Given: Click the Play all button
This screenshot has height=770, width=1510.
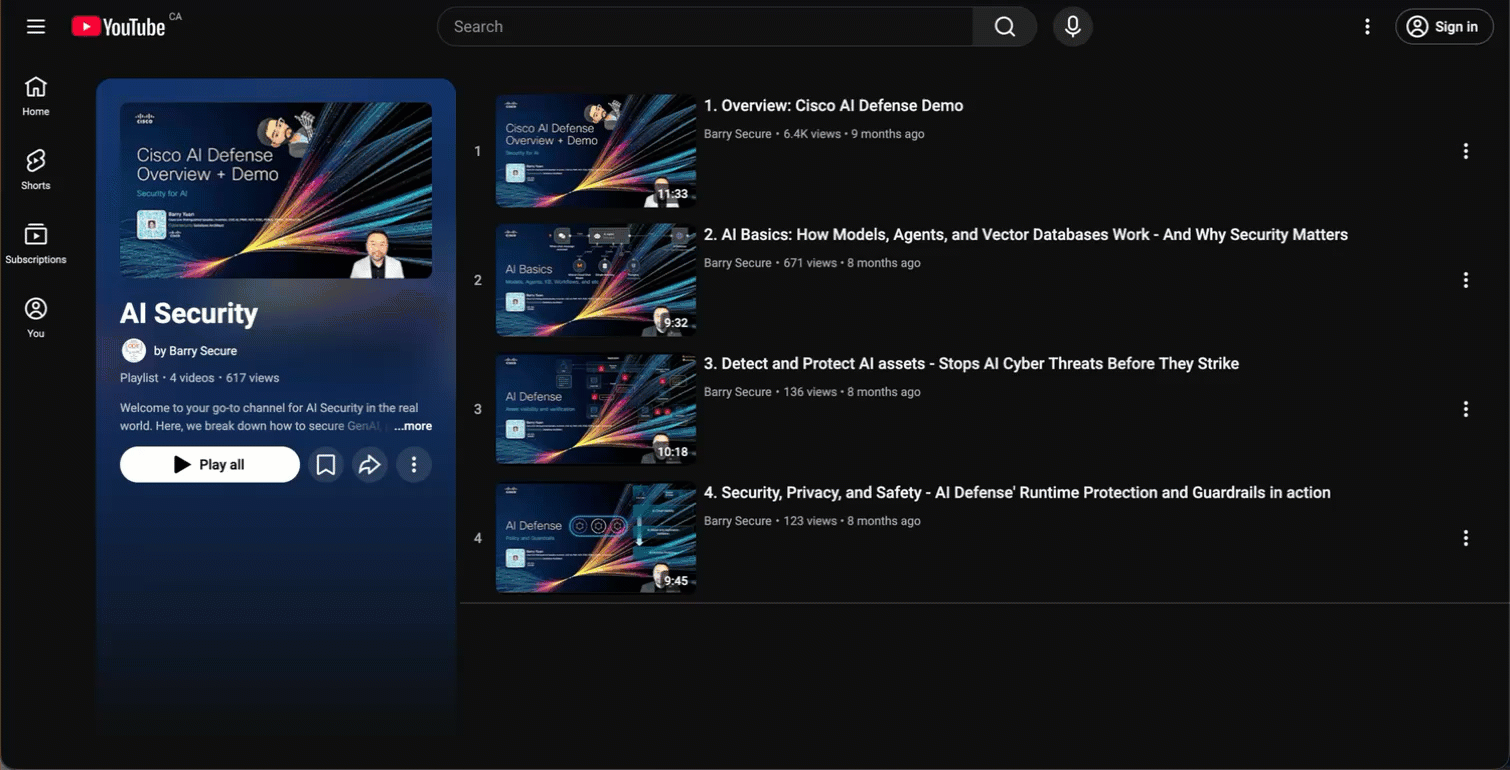Looking at the screenshot, I should click(210, 464).
